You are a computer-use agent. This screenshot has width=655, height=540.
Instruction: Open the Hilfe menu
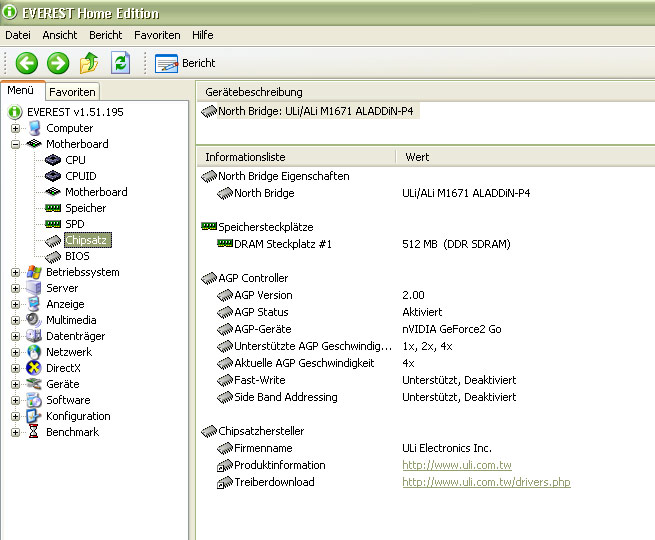tap(203, 35)
